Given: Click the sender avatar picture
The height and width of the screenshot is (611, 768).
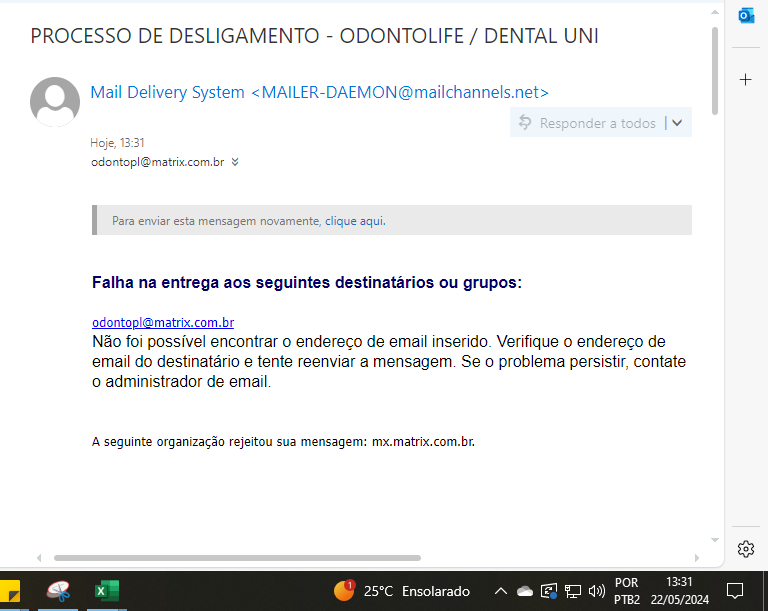Looking at the screenshot, I should coord(55,101).
